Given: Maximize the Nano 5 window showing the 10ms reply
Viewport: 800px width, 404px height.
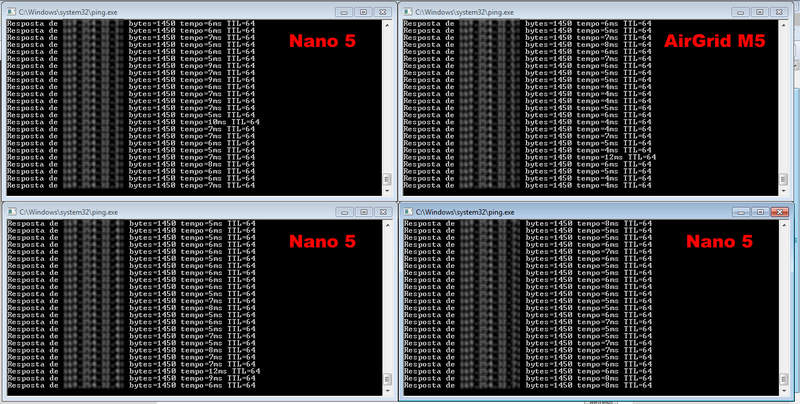Looking at the screenshot, I should [x=363, y=12].
